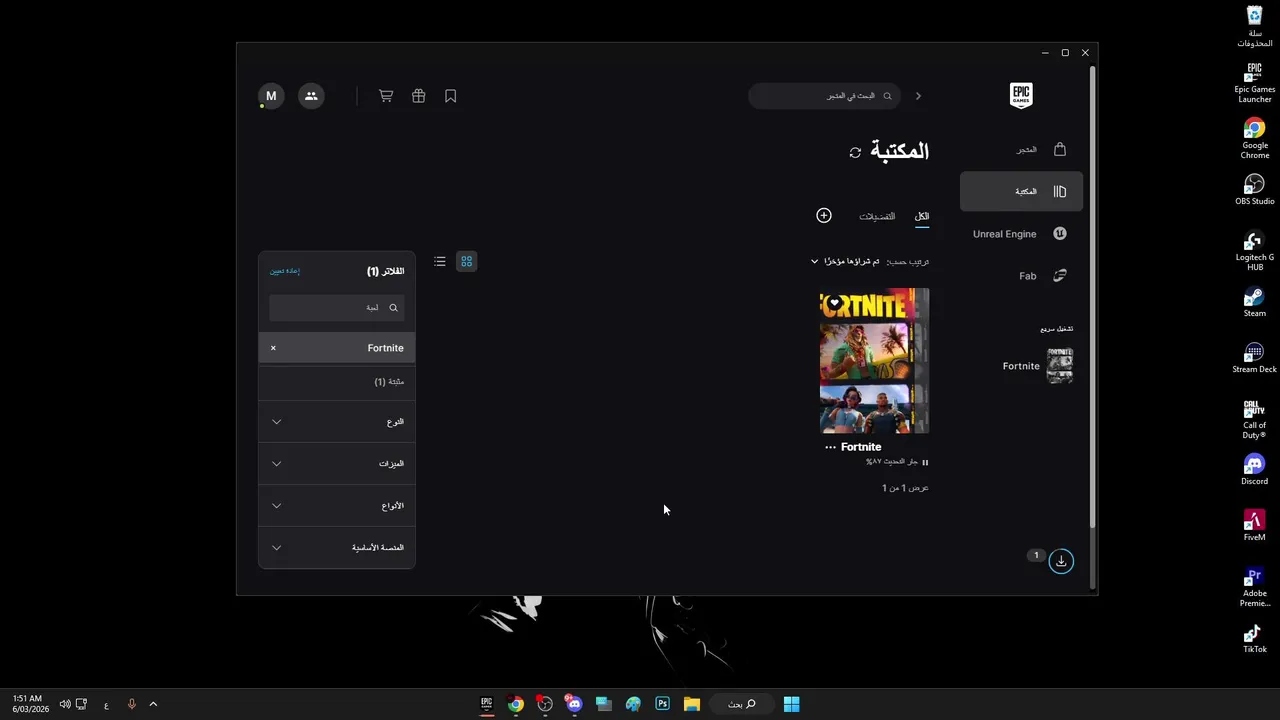Click the Windows Start button
Screen dimensions: 1280x720
(x=791, y=704)
